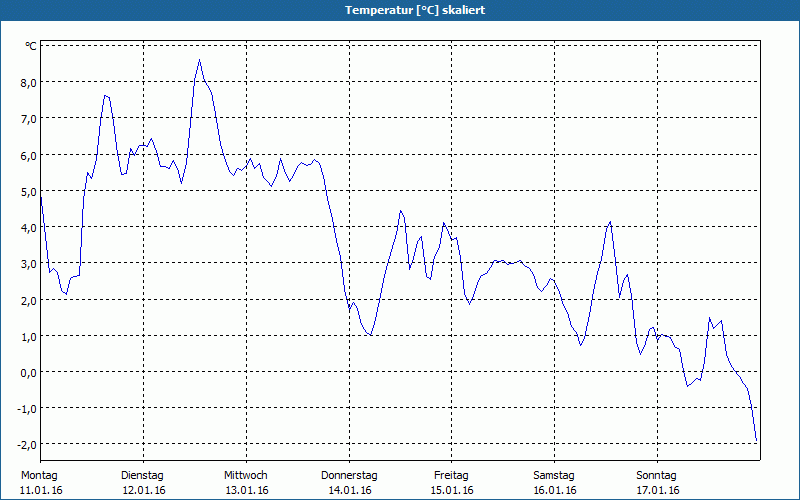The width and height of the screenshot is (800, 500).
Task: Click the date label 16.01.16
Action: [554, 490]
